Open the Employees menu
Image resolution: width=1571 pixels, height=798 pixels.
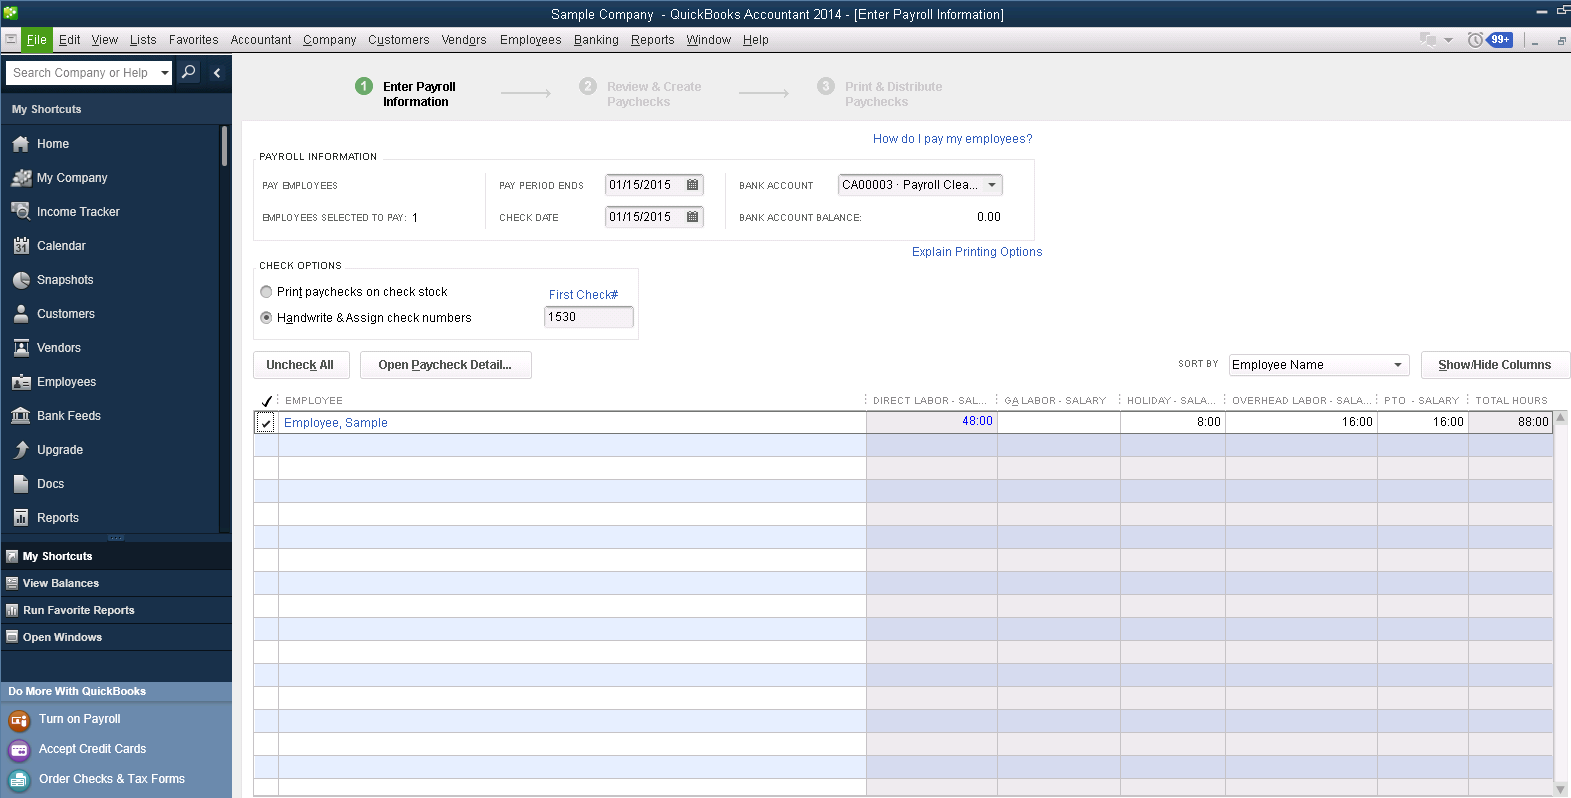pos(530,40)
